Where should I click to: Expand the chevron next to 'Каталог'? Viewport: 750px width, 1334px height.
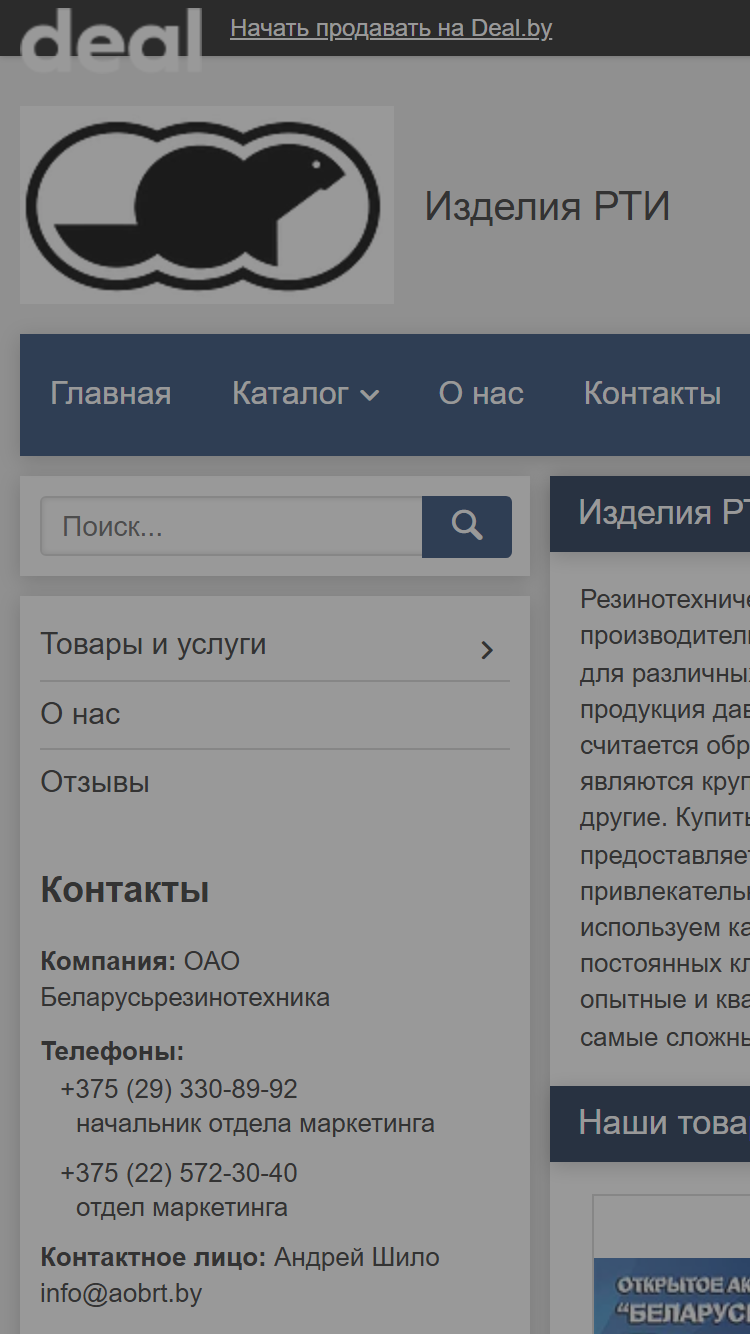point(369,396)
